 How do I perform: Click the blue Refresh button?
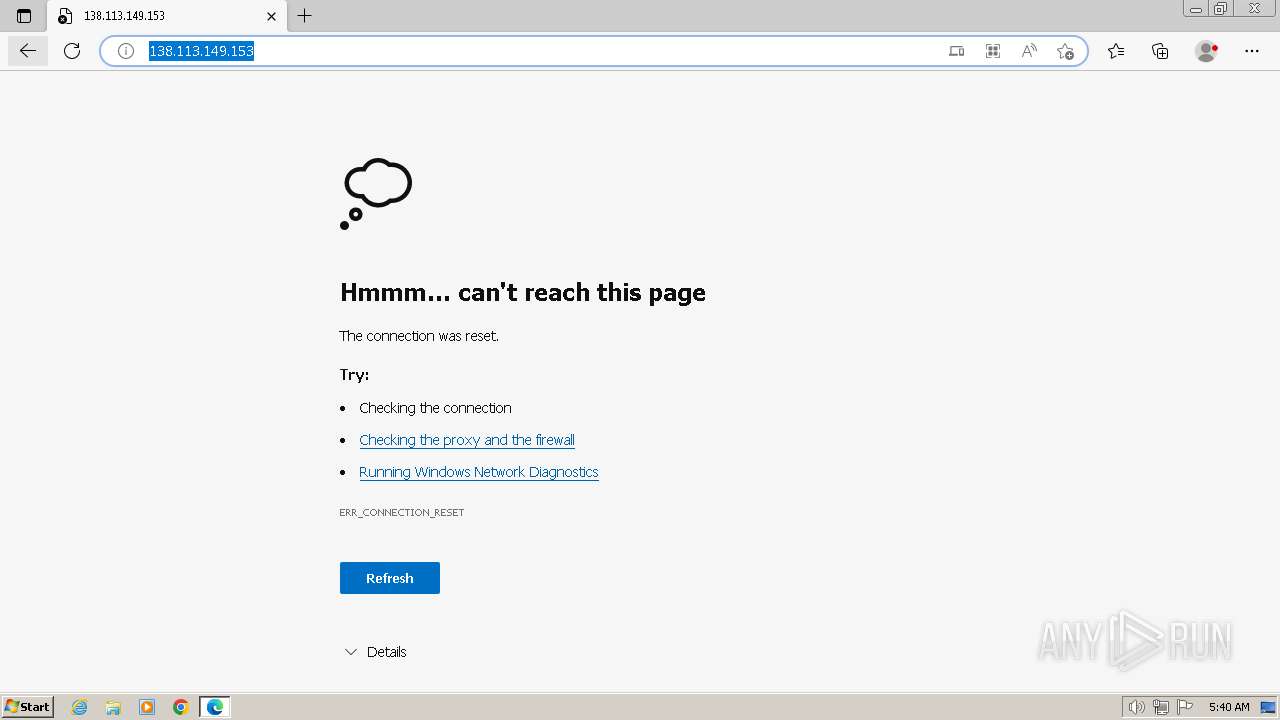tap(390, 578)
